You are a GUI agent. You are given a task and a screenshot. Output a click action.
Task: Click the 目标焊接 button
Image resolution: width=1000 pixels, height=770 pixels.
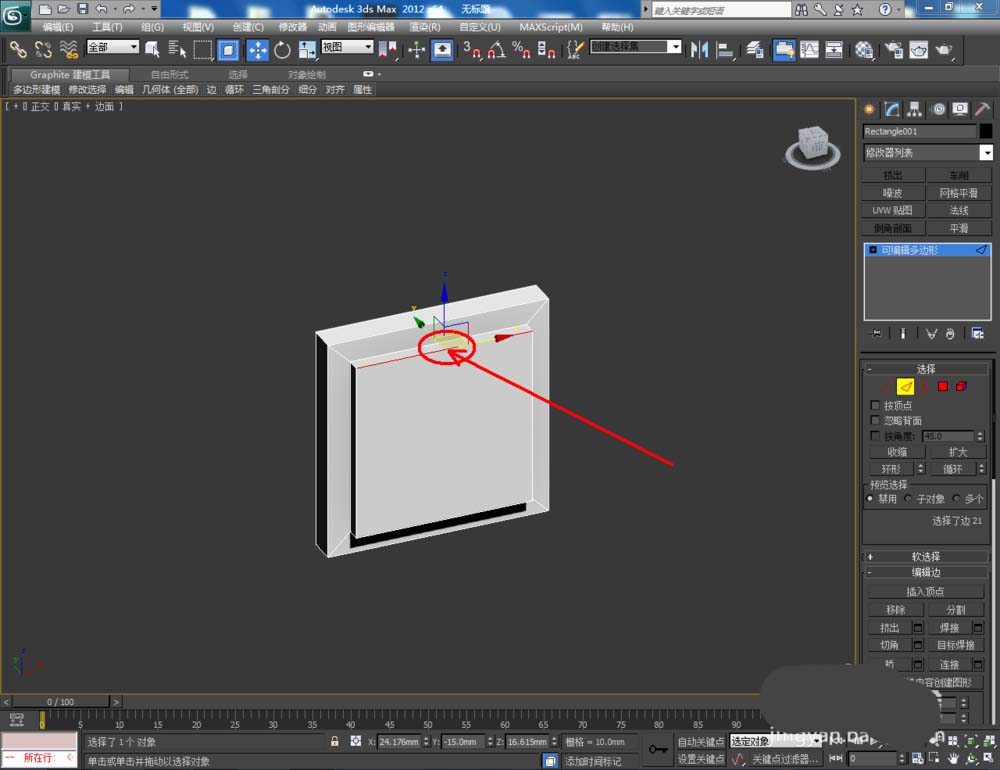tap(955, 645)
